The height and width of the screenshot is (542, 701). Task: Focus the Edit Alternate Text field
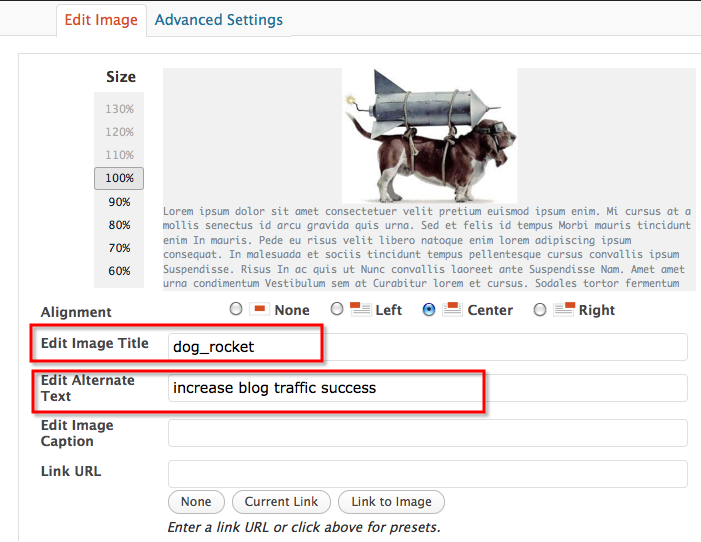pyautogui.click(x=428, y=388)
